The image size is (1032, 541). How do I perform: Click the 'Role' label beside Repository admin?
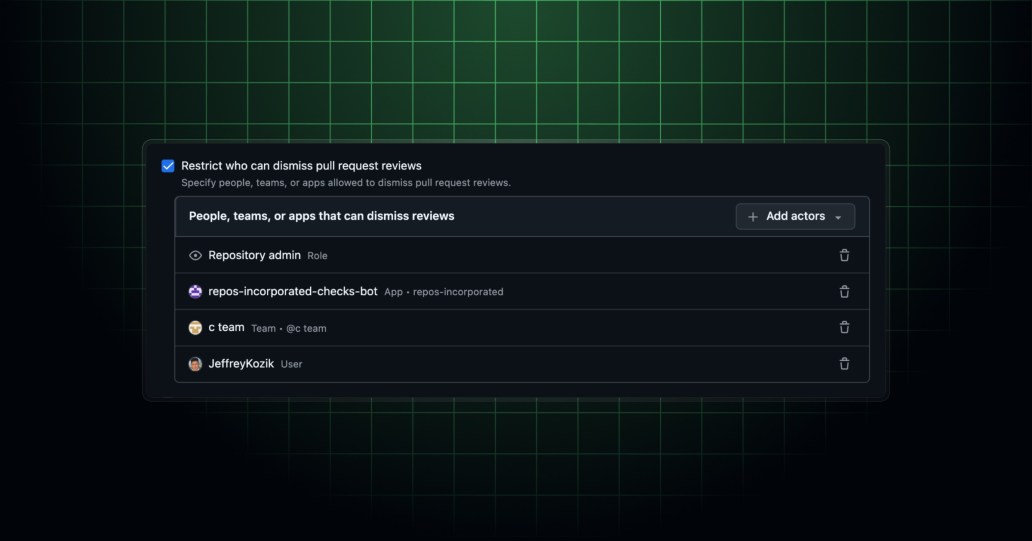coord(317,256)
